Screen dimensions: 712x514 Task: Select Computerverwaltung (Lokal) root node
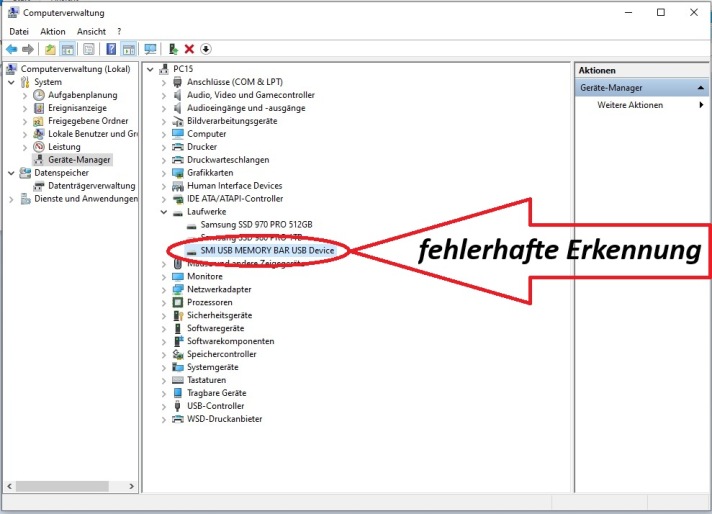tap(75, 69)
